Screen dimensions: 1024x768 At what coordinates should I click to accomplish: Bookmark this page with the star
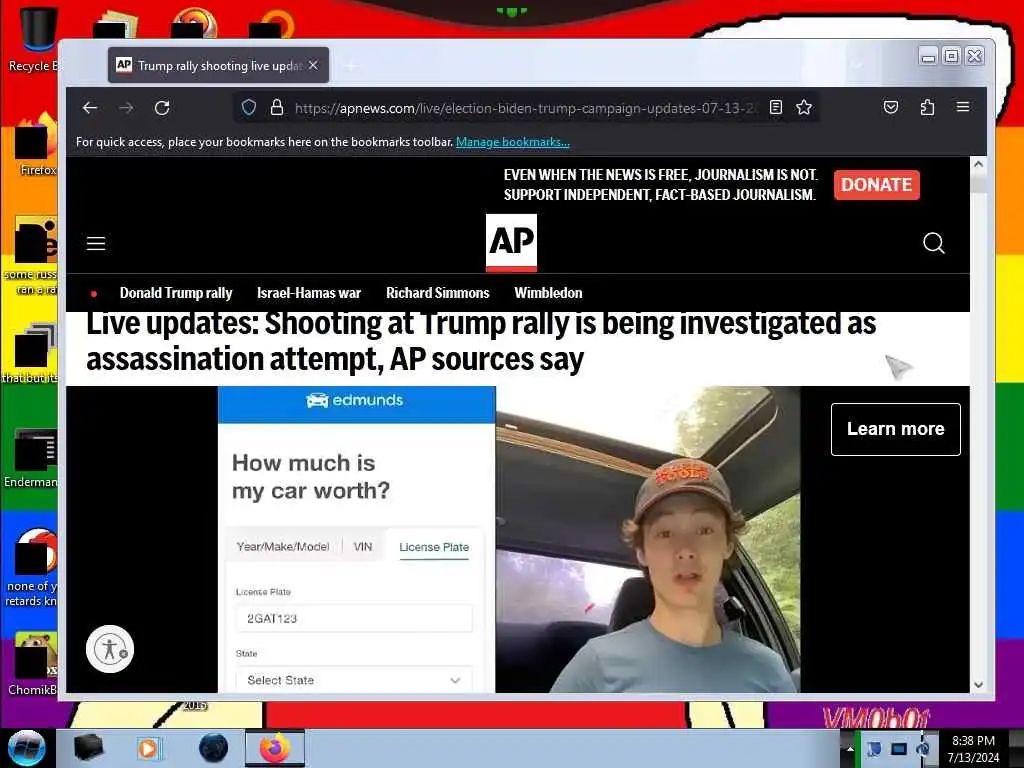(804, 108)
